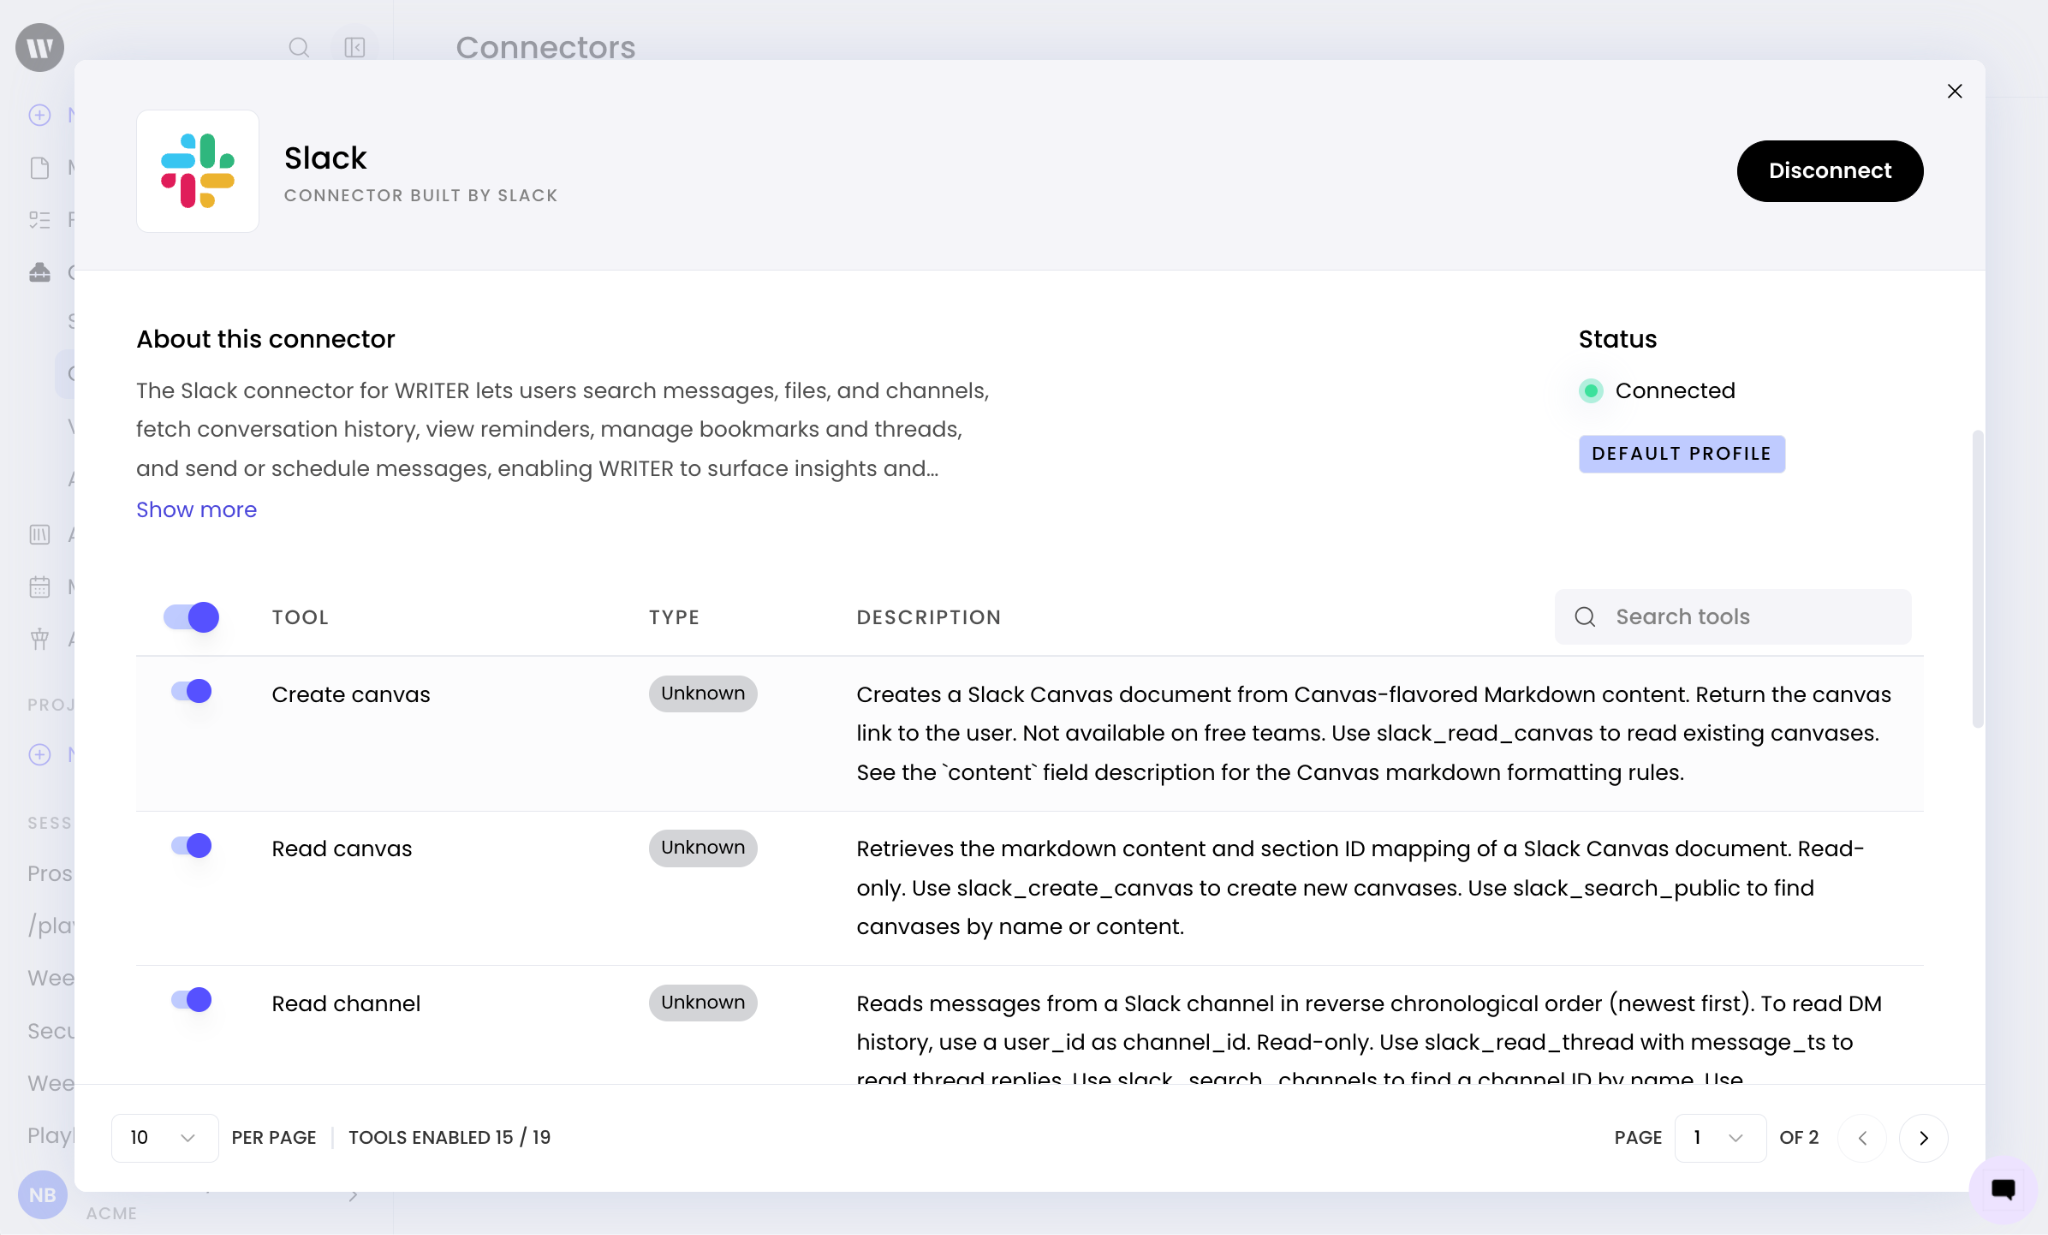2048x1235 pixels.
Task: Click the Slack connector title
Action: coord(325,158)
